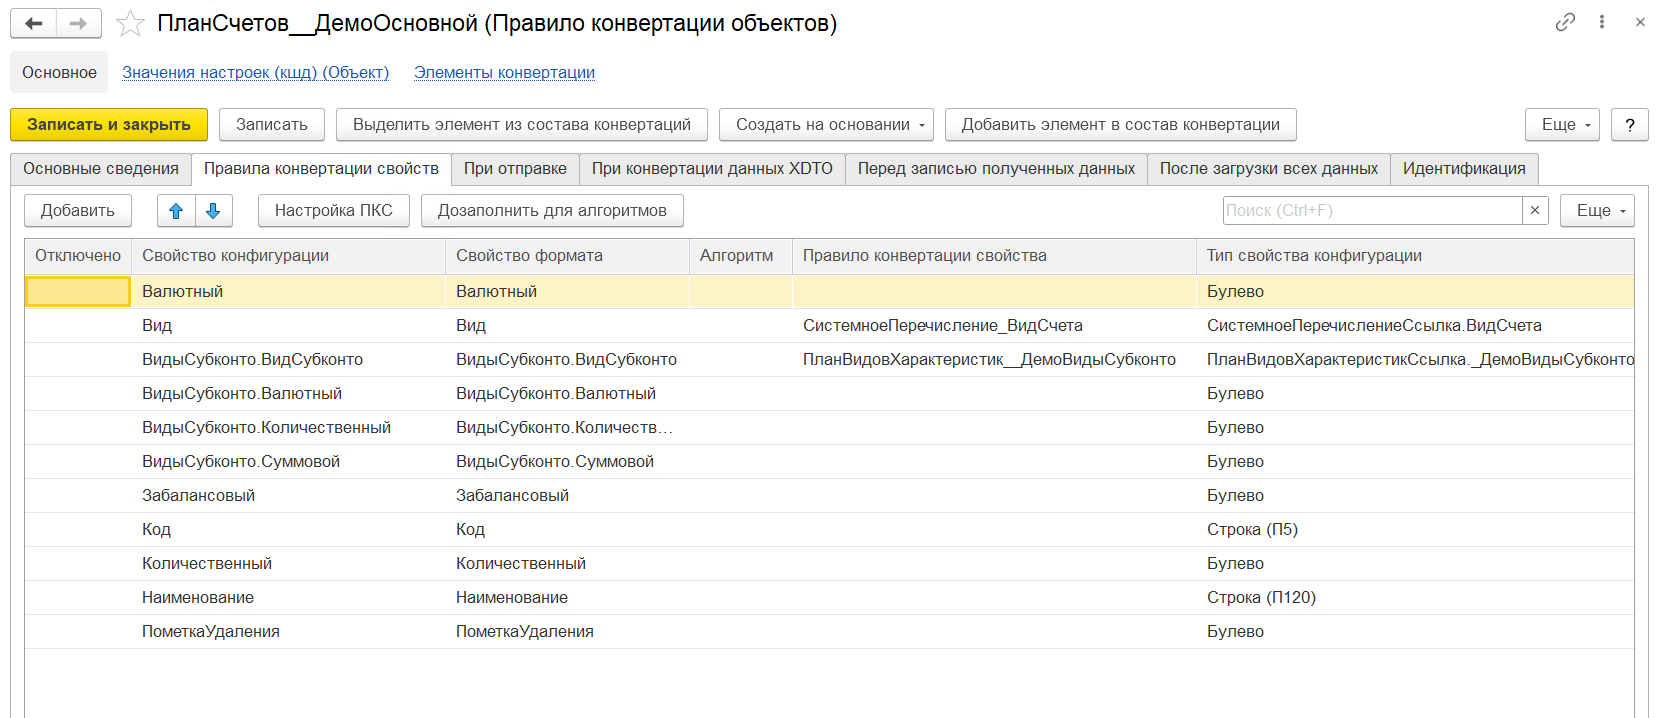Open the Перед записью полученных данных tab
This screenshot has width=1658, height=718.
click(996, 169)
